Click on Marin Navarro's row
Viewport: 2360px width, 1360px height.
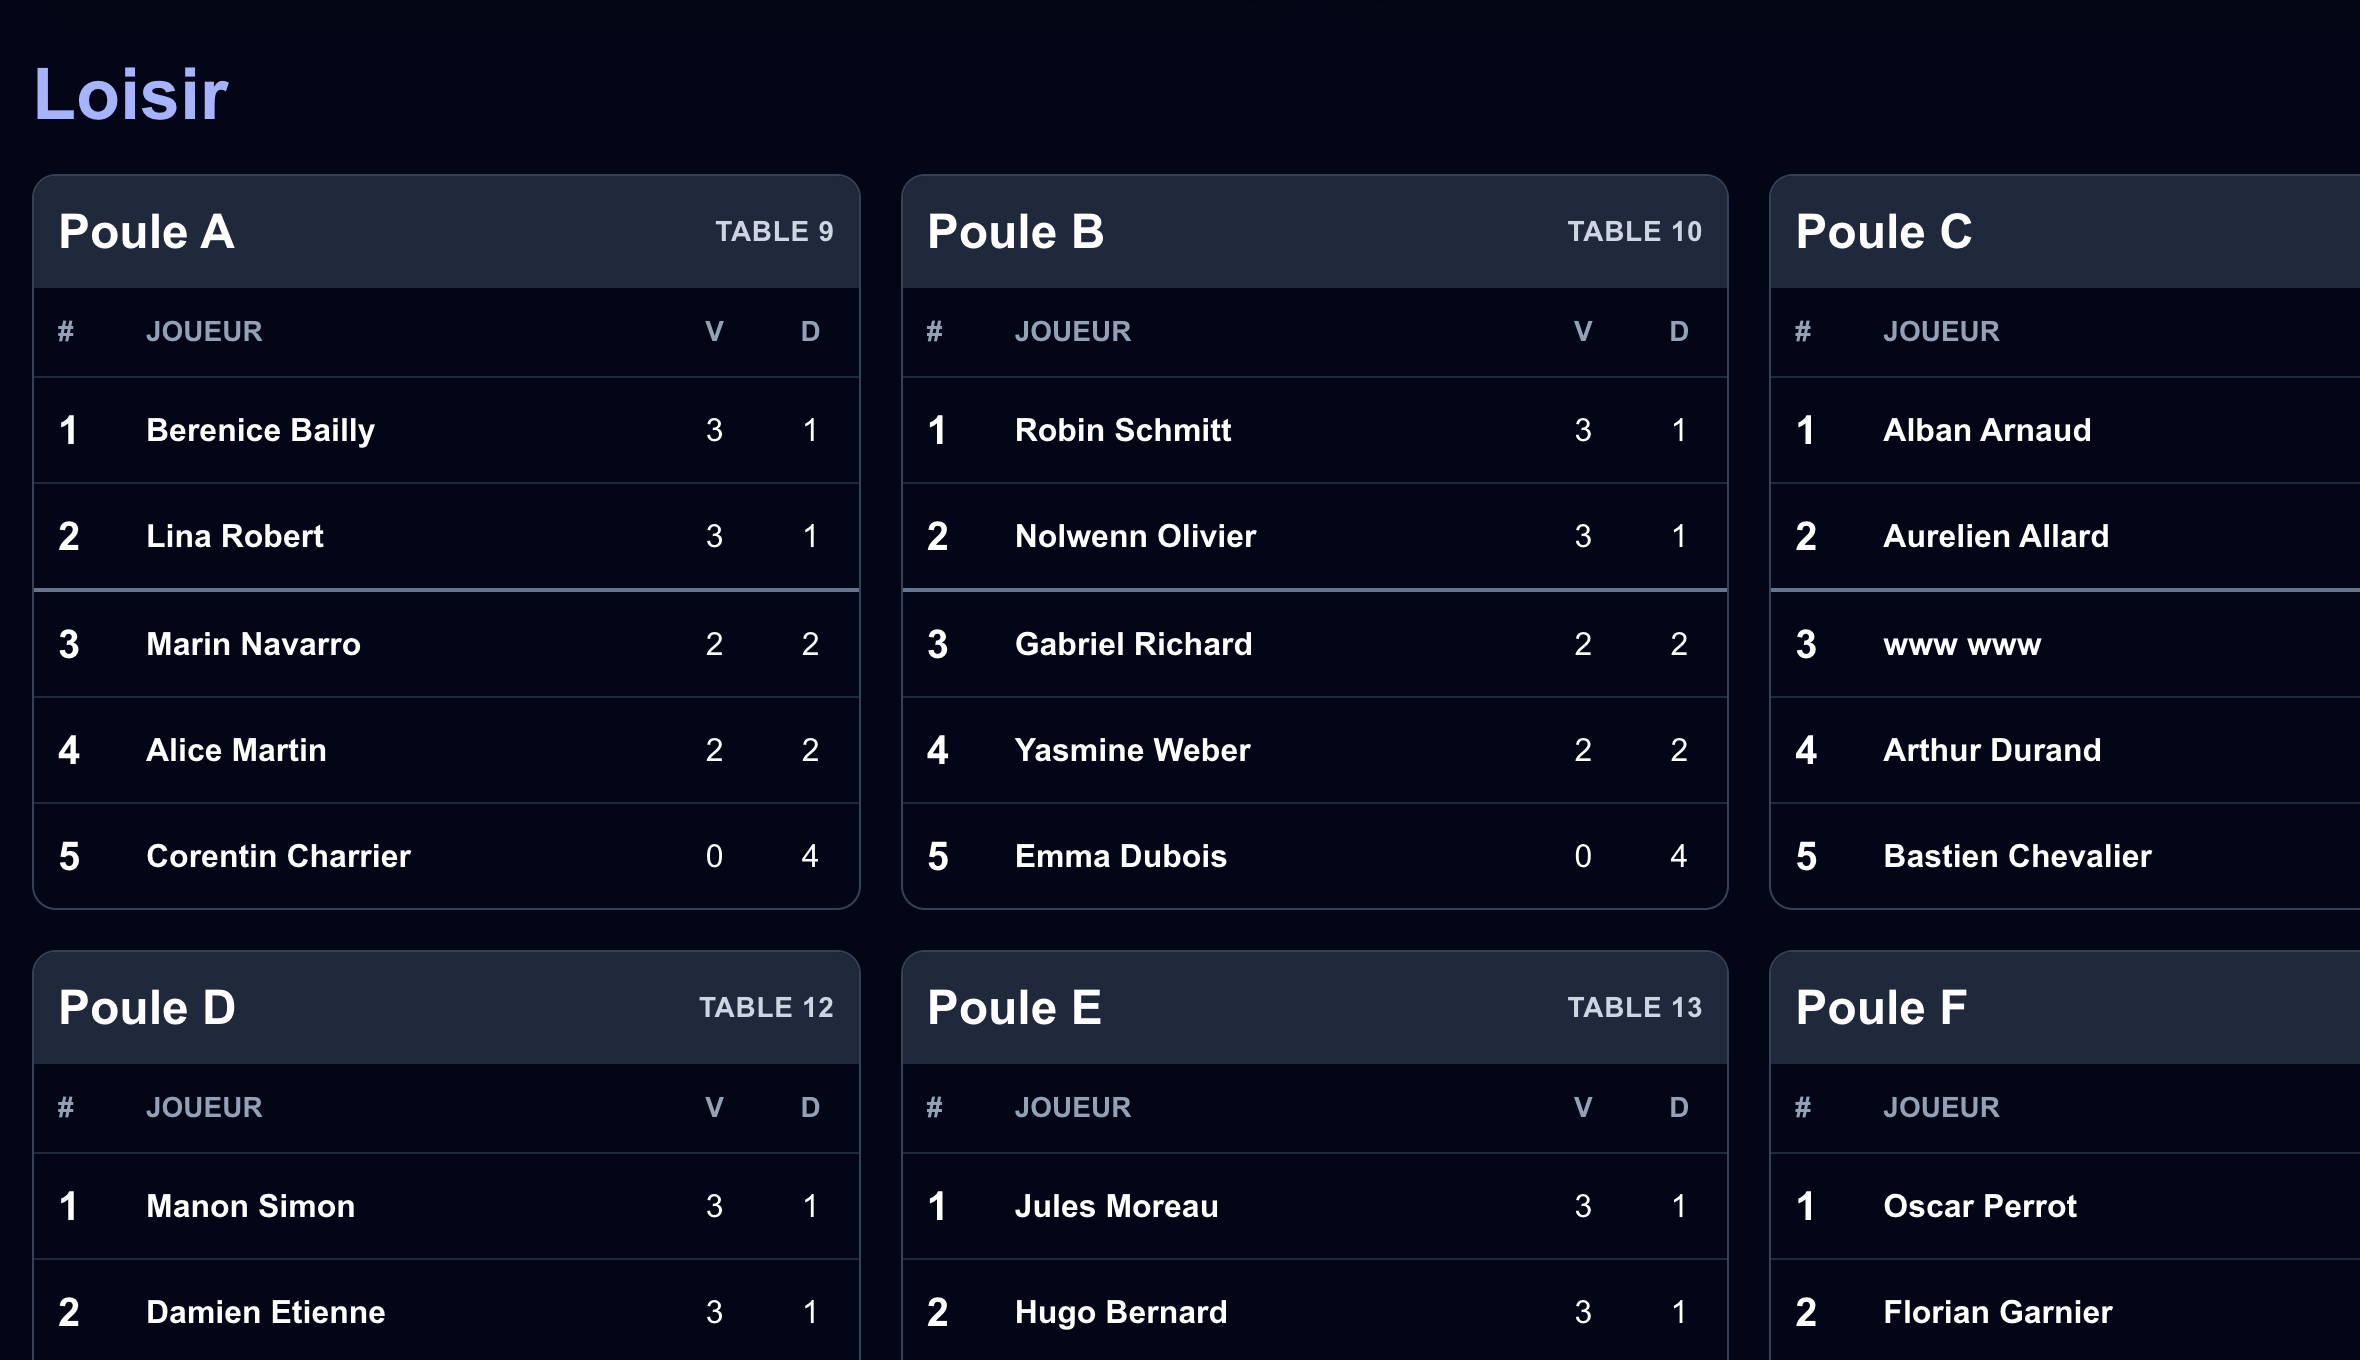click(446, 644)
